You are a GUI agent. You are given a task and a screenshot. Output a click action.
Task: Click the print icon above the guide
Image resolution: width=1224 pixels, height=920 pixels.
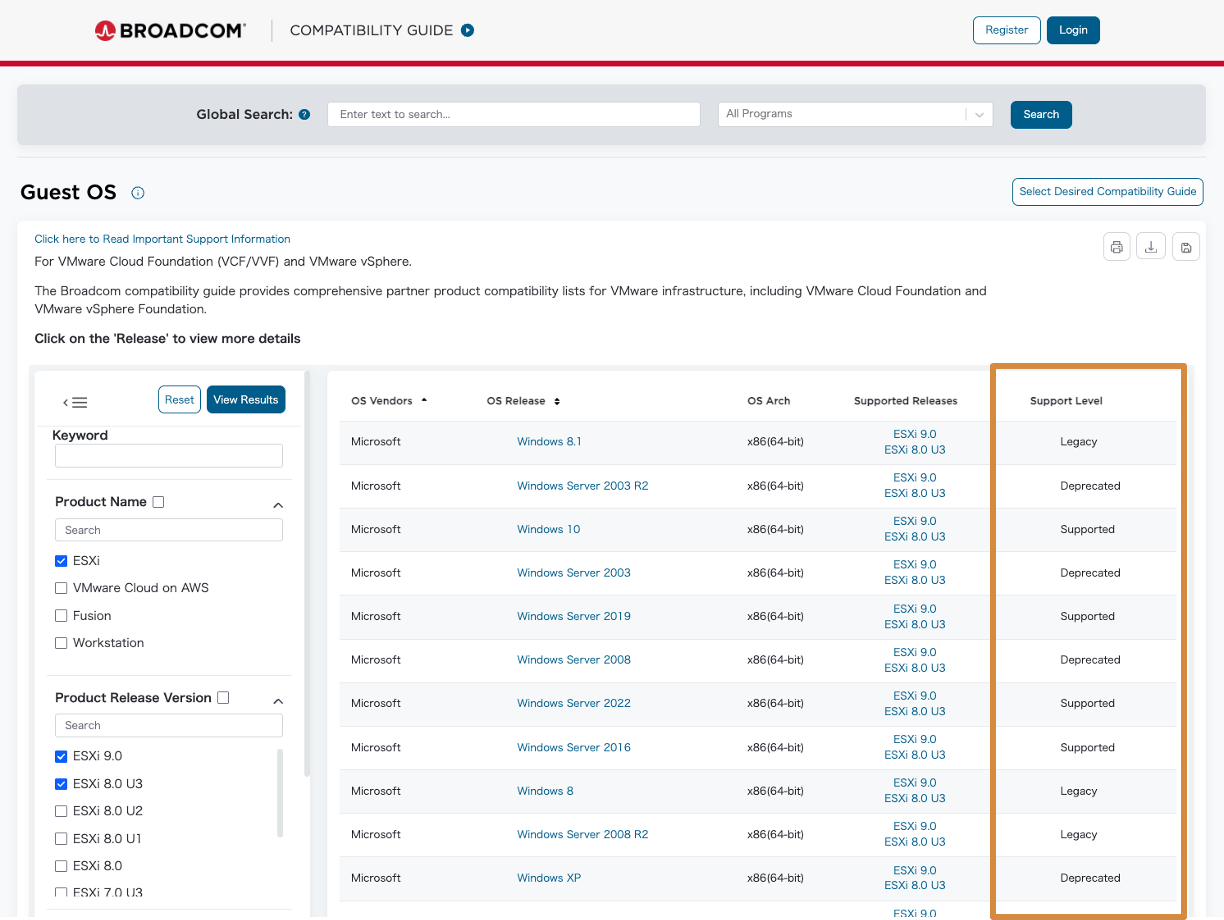coord(1116,246)
